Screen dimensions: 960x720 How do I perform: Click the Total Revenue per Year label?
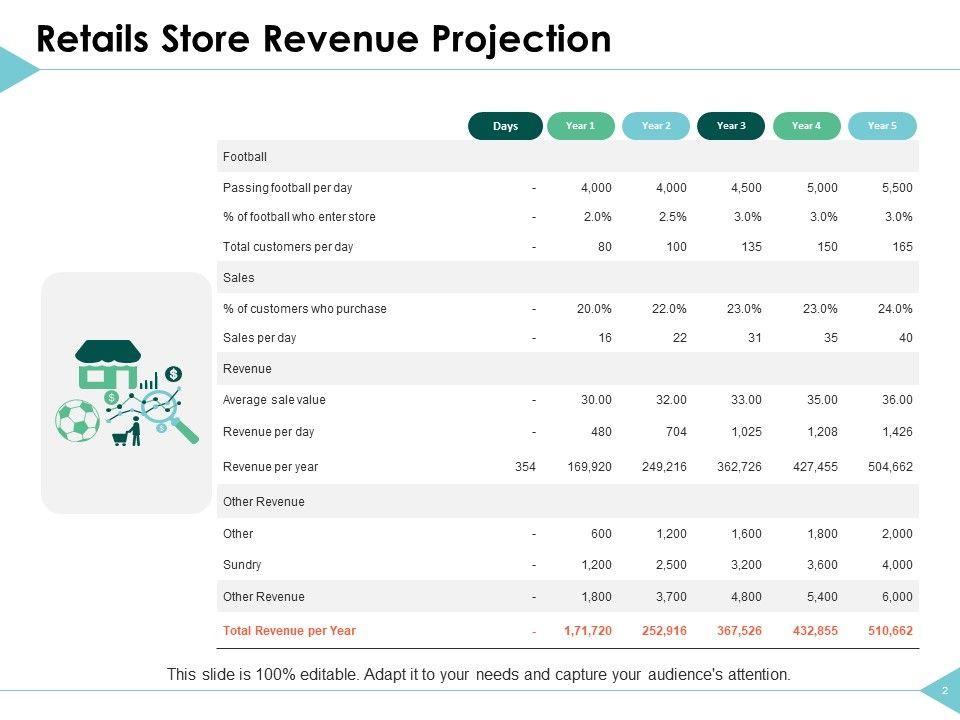point(289,631)
